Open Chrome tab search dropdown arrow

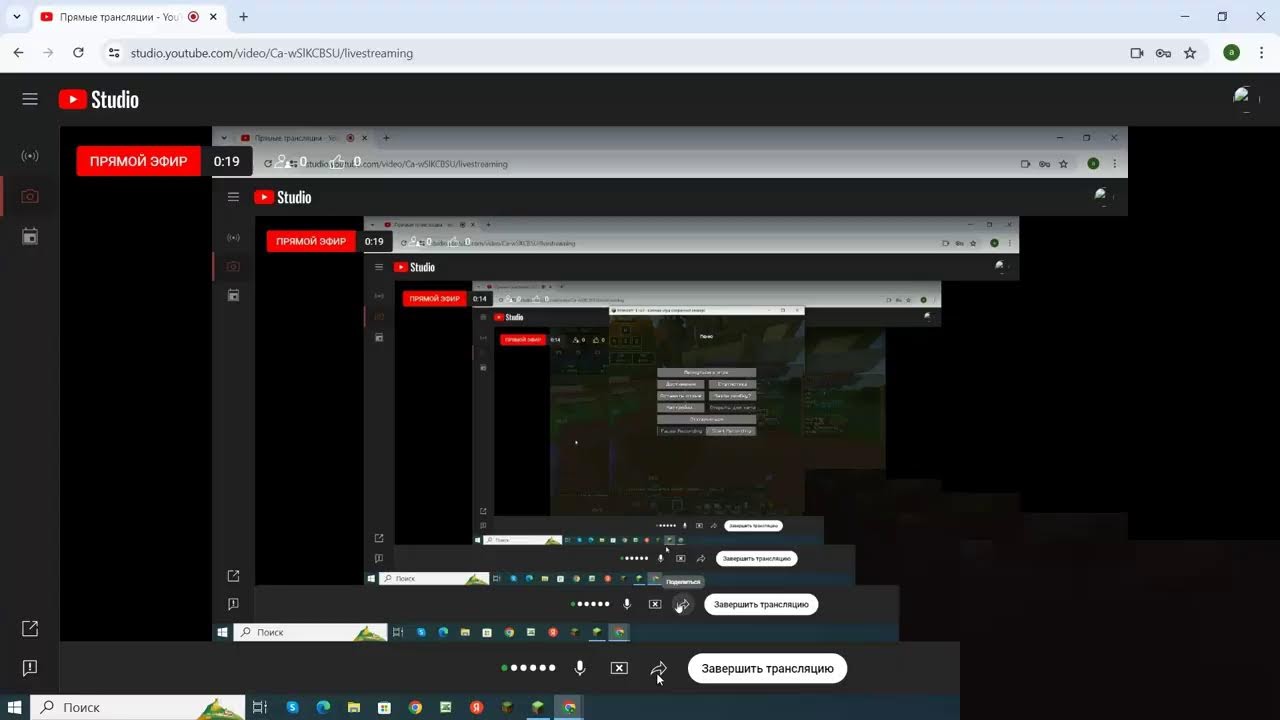coord(17,17)
